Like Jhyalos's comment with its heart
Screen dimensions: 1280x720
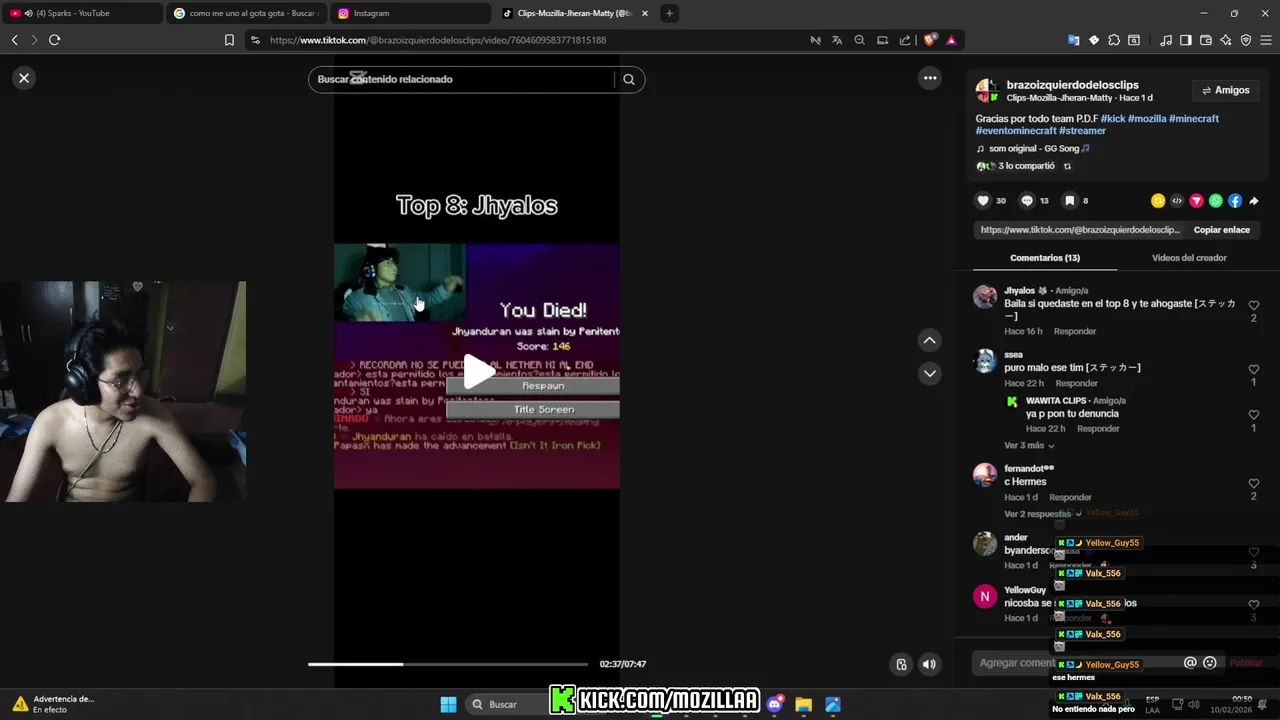pyautogui.click(x=1254, y=304)
